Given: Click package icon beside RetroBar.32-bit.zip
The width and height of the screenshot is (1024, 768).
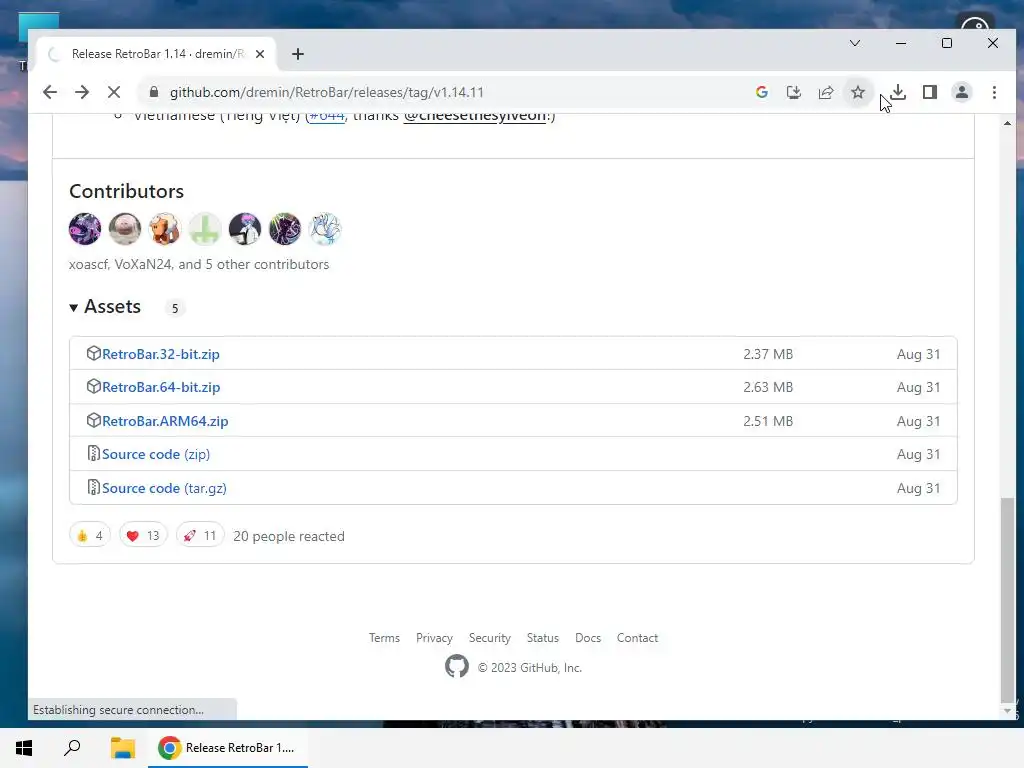Looking at the screenshot, I should coord(93,353).
